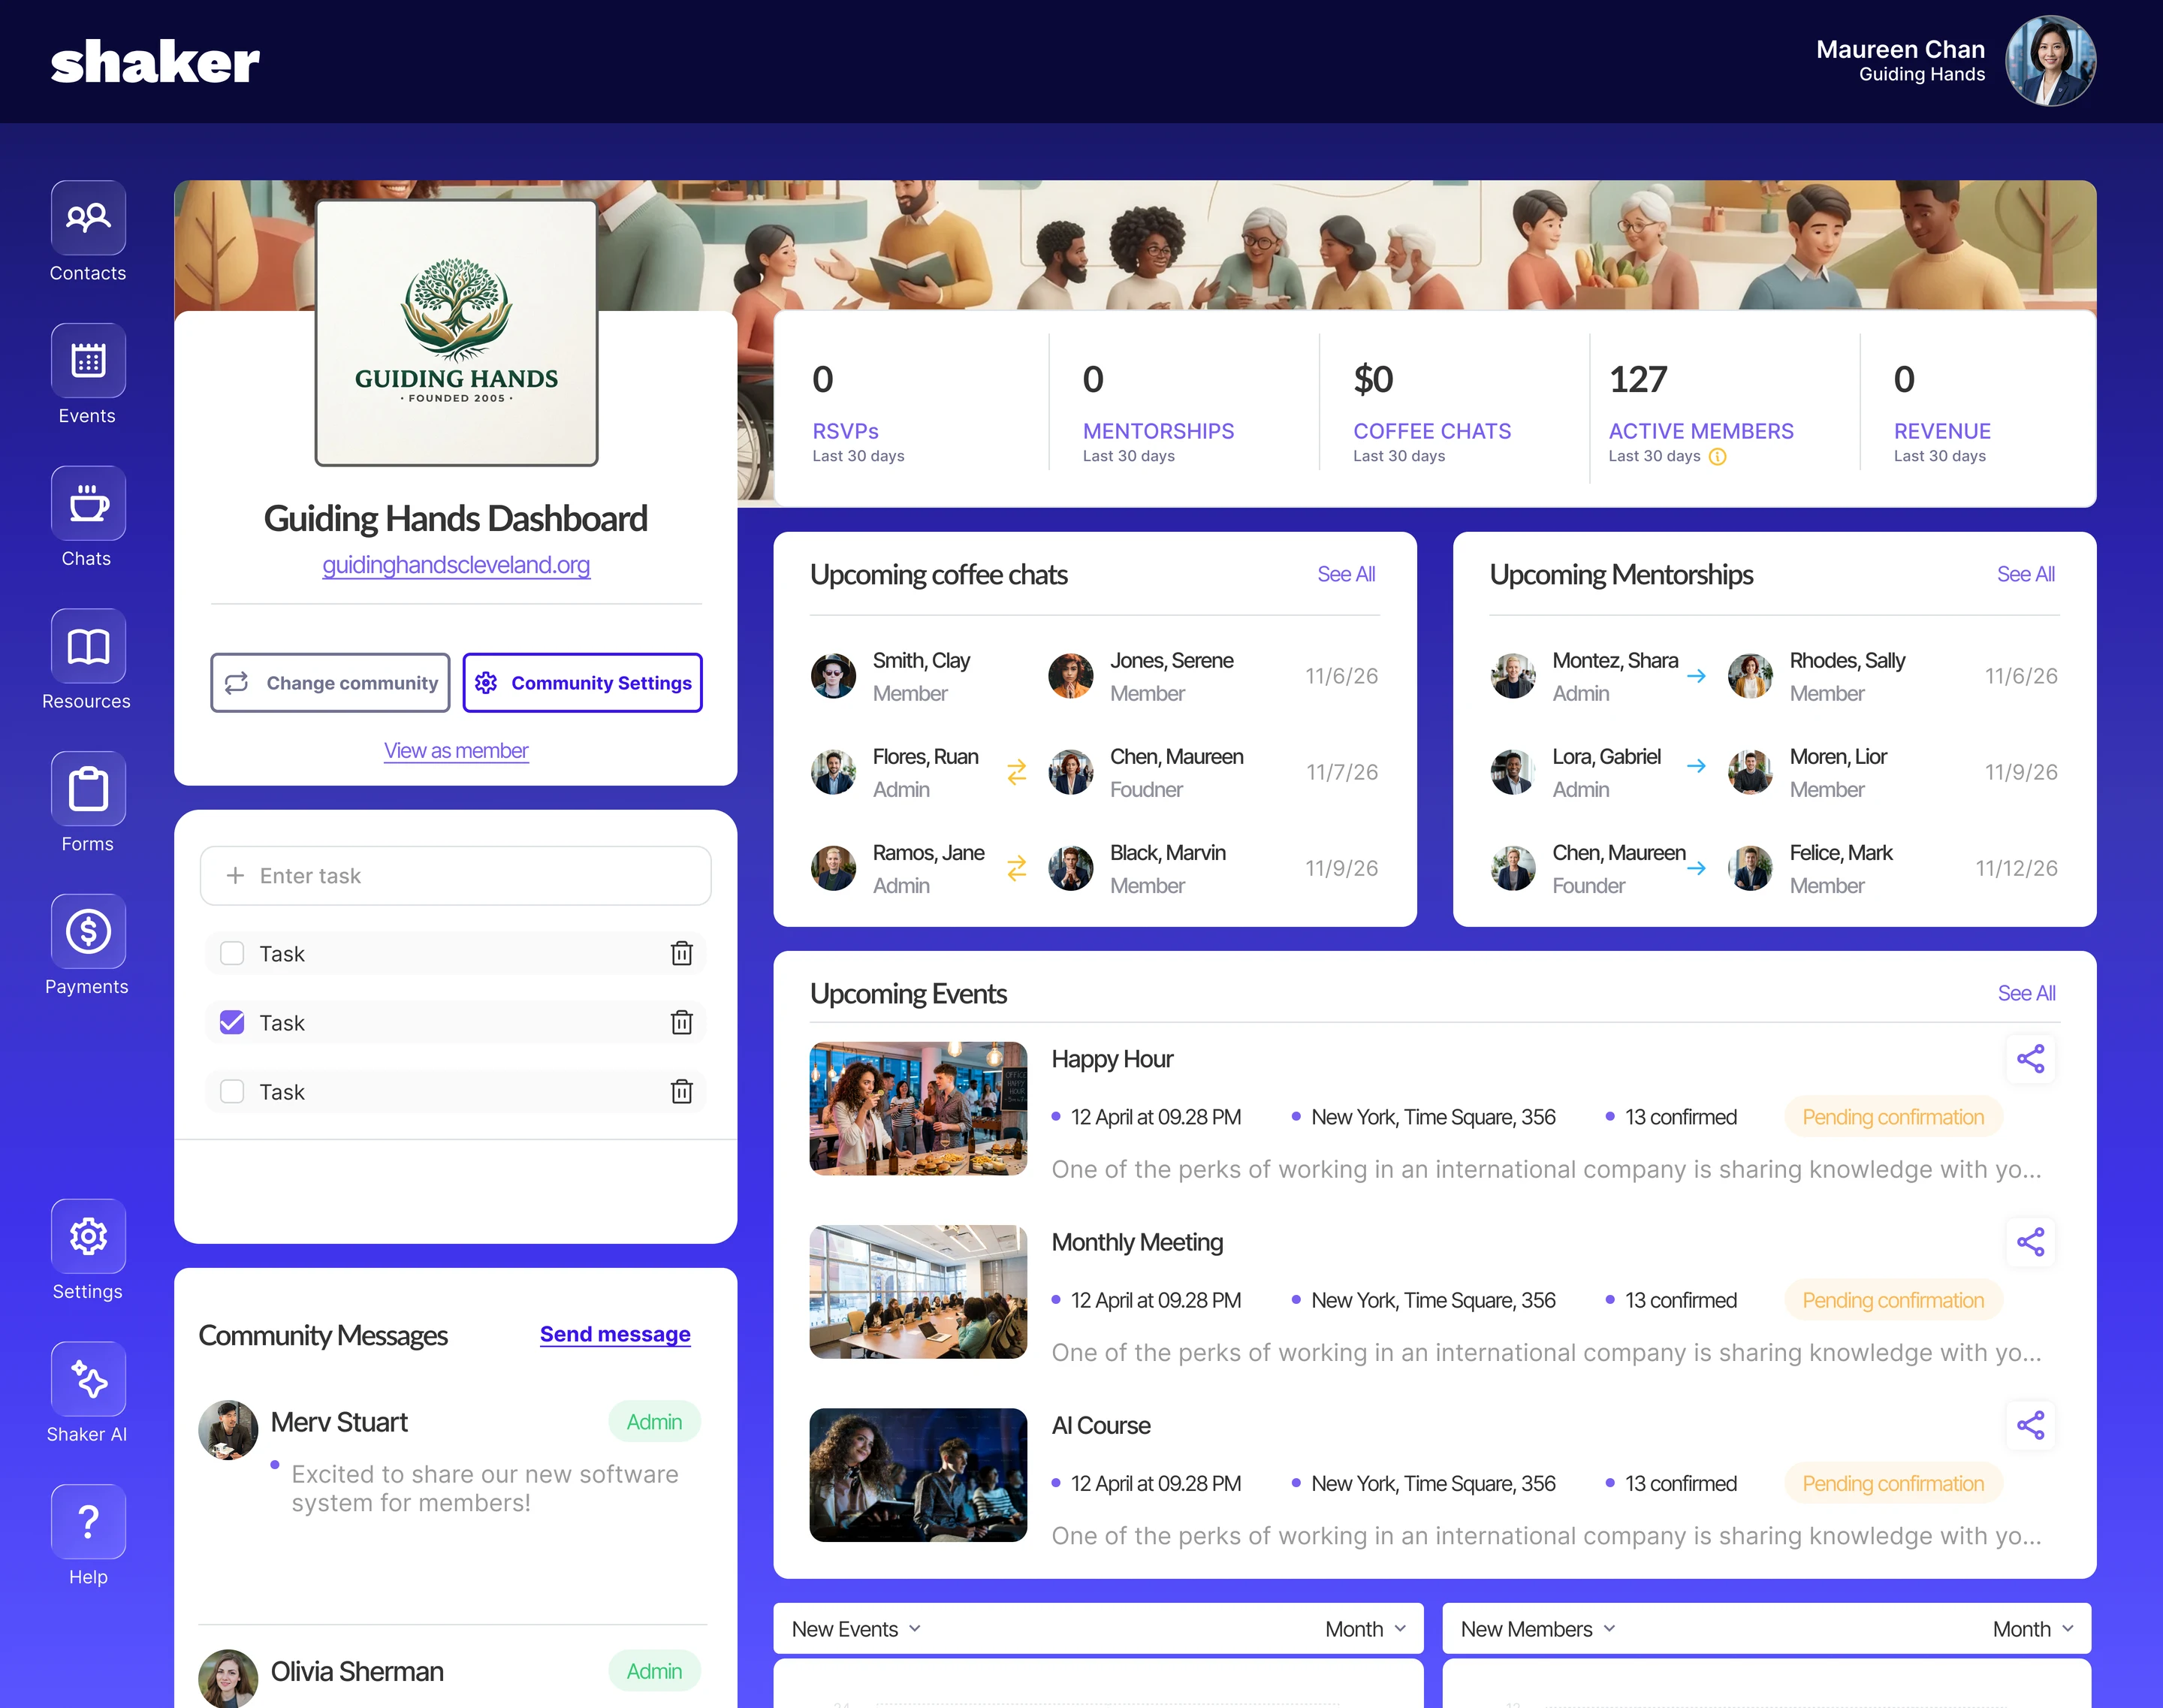2163x1708 pixels.
Task: See all upcoming coffee chats
Action: click(x=1346, y=574)
